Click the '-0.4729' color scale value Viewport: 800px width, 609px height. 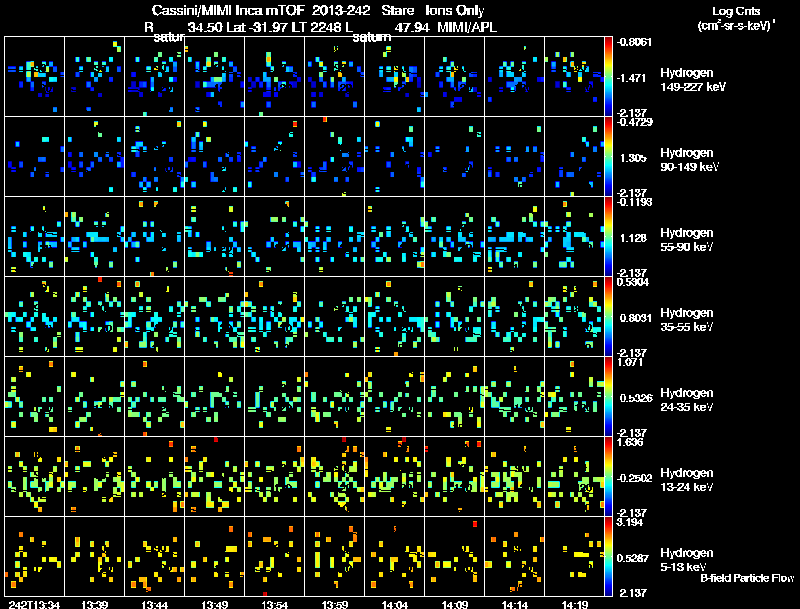click(634, 122)
